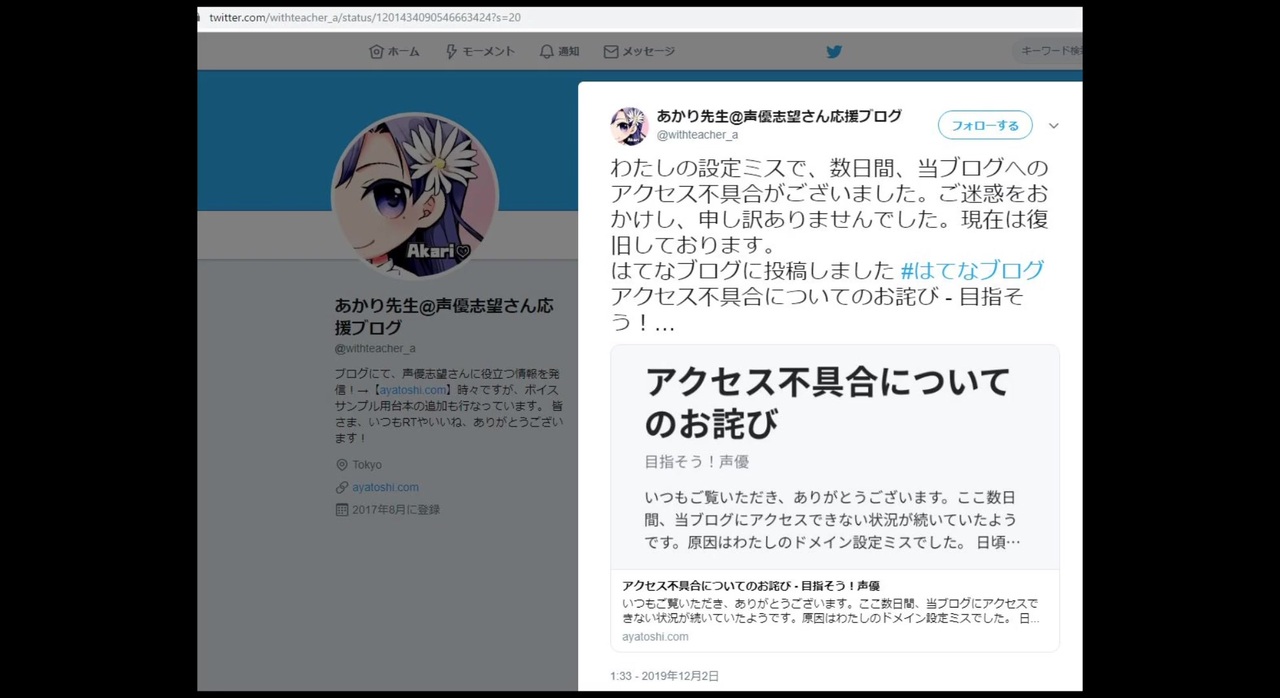Open the アクセス不具合についてのお詫び link card
Viewport: 1280px width, 698px height.
pos(835,498)
